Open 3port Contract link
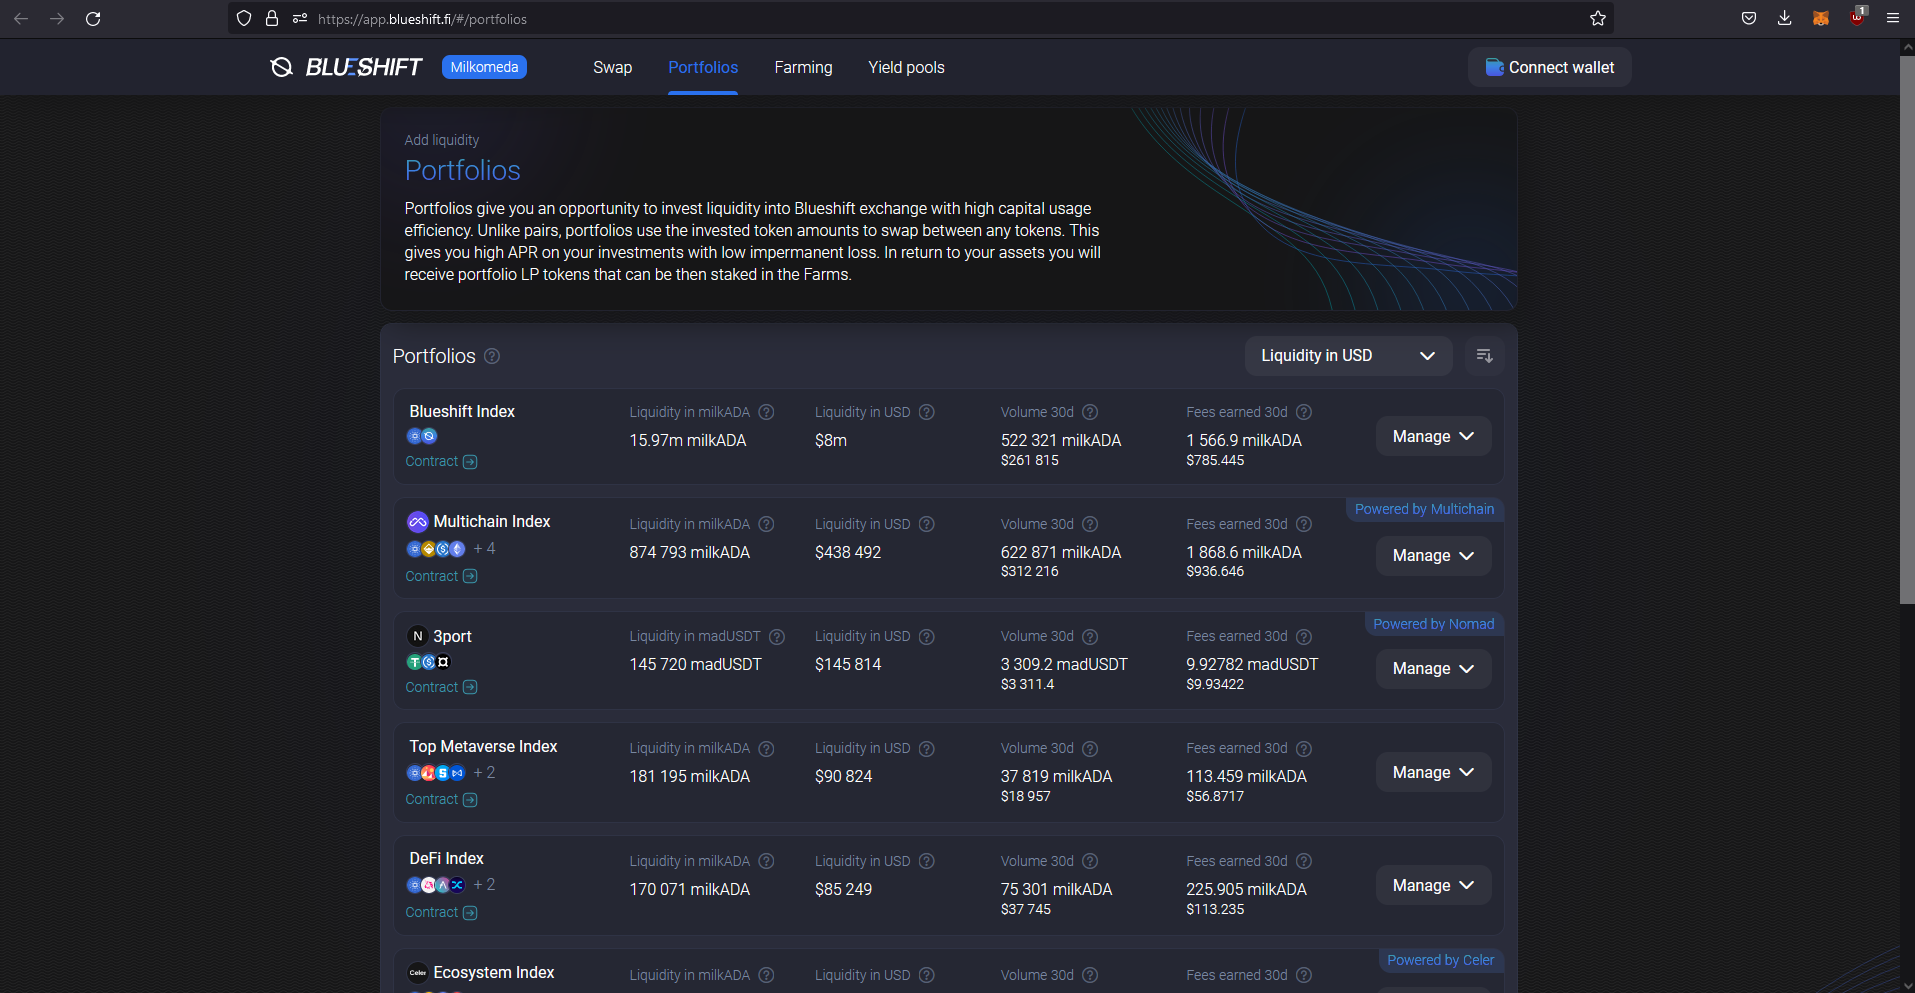 (441, 687)
